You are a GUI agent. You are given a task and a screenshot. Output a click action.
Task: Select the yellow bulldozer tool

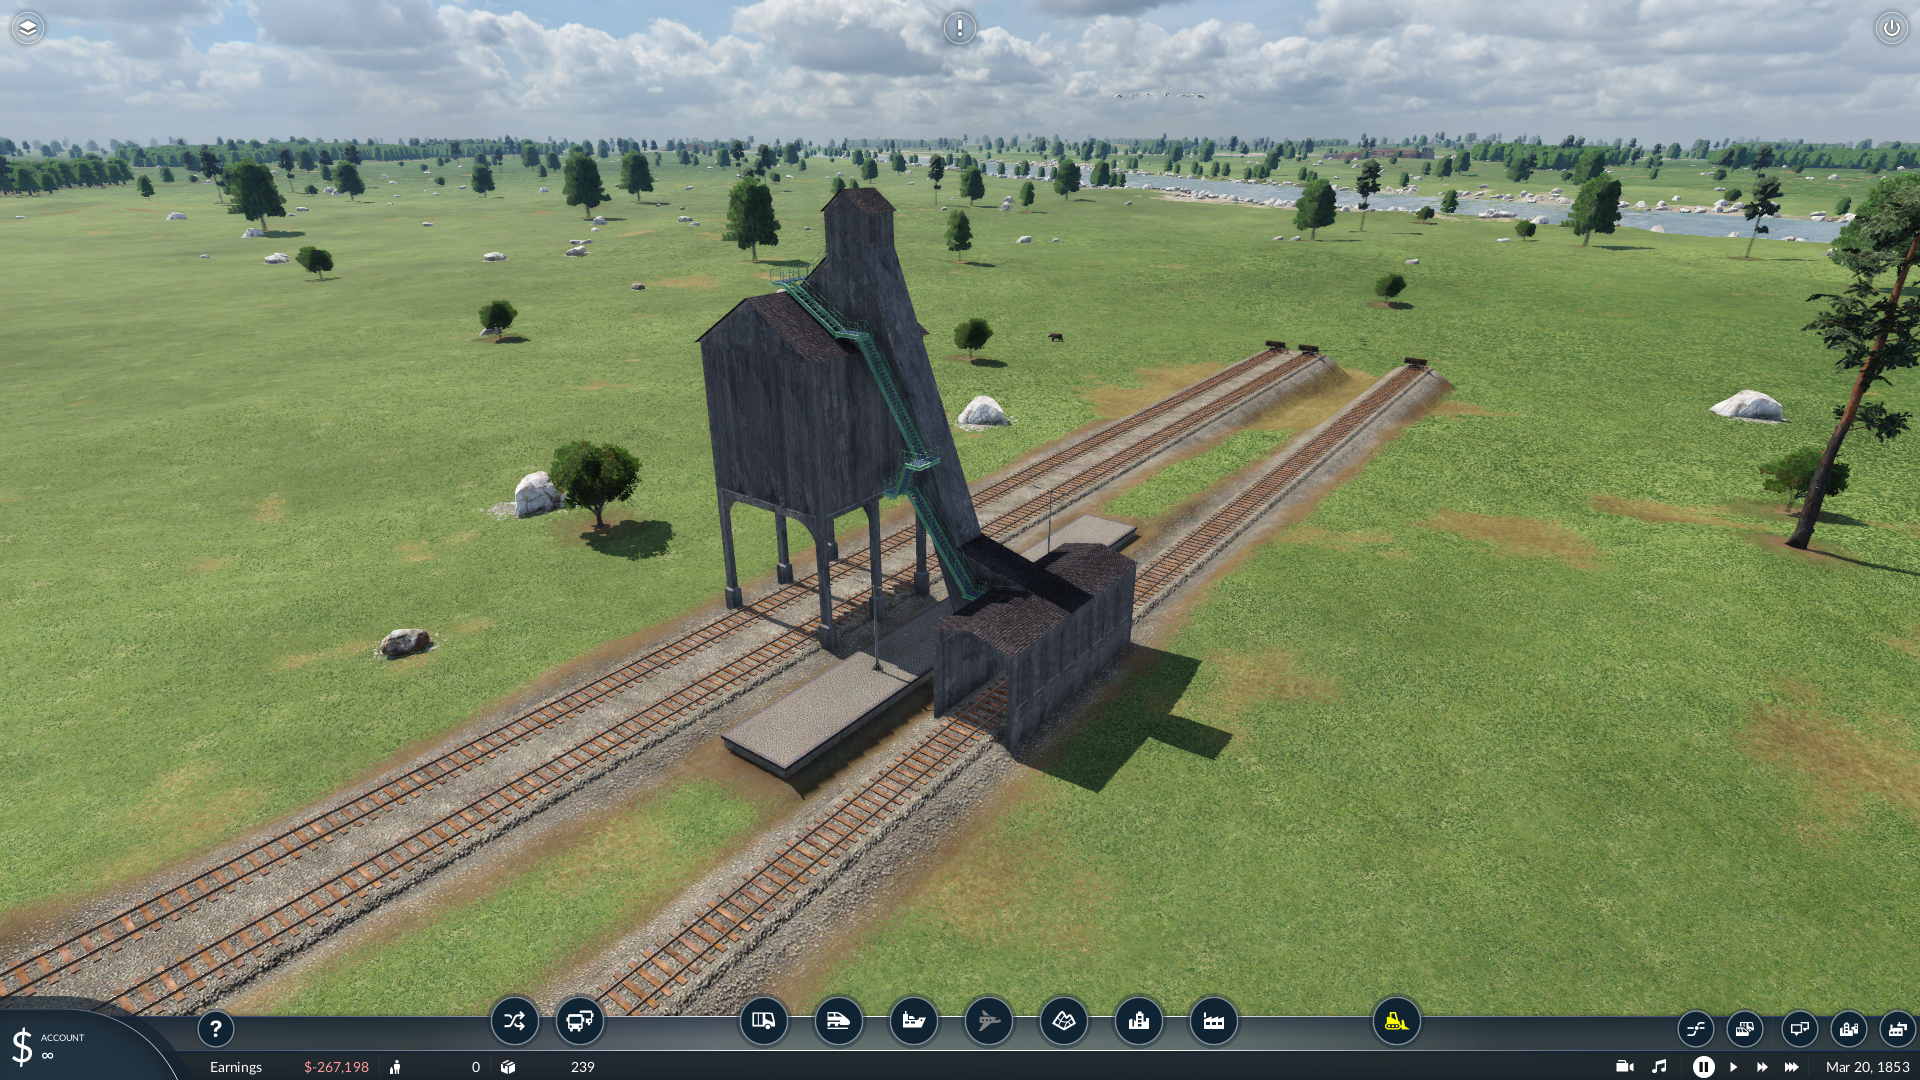[x=1397, y=1021]
